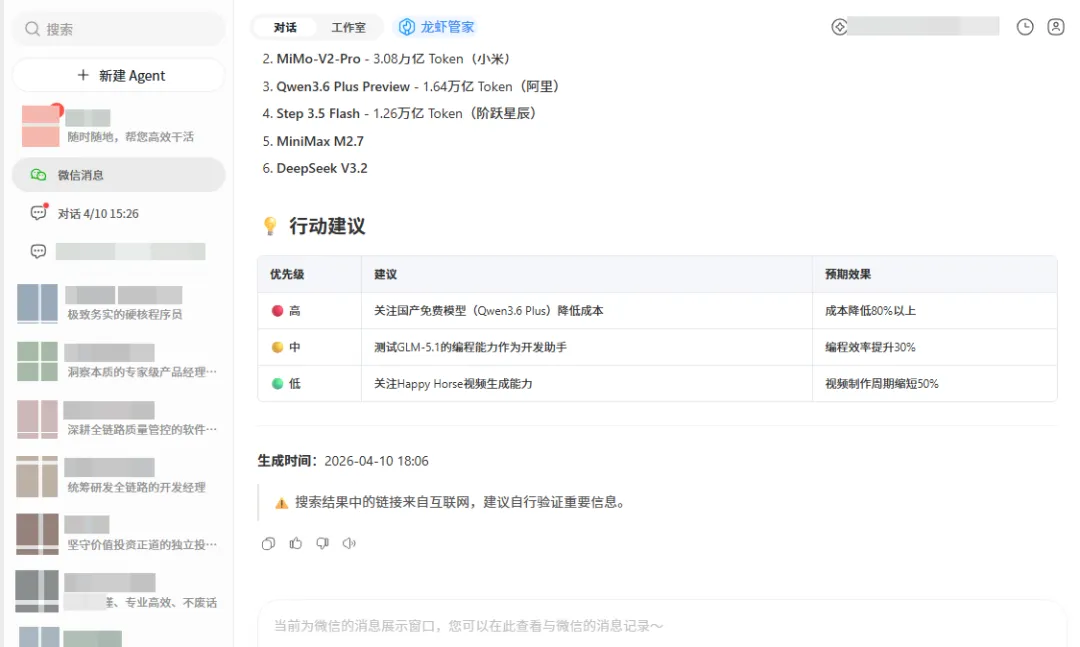Viewport: 1080px width, 647px height.
Task: Click the message input box at bottom
Action: tap(661, 626)
